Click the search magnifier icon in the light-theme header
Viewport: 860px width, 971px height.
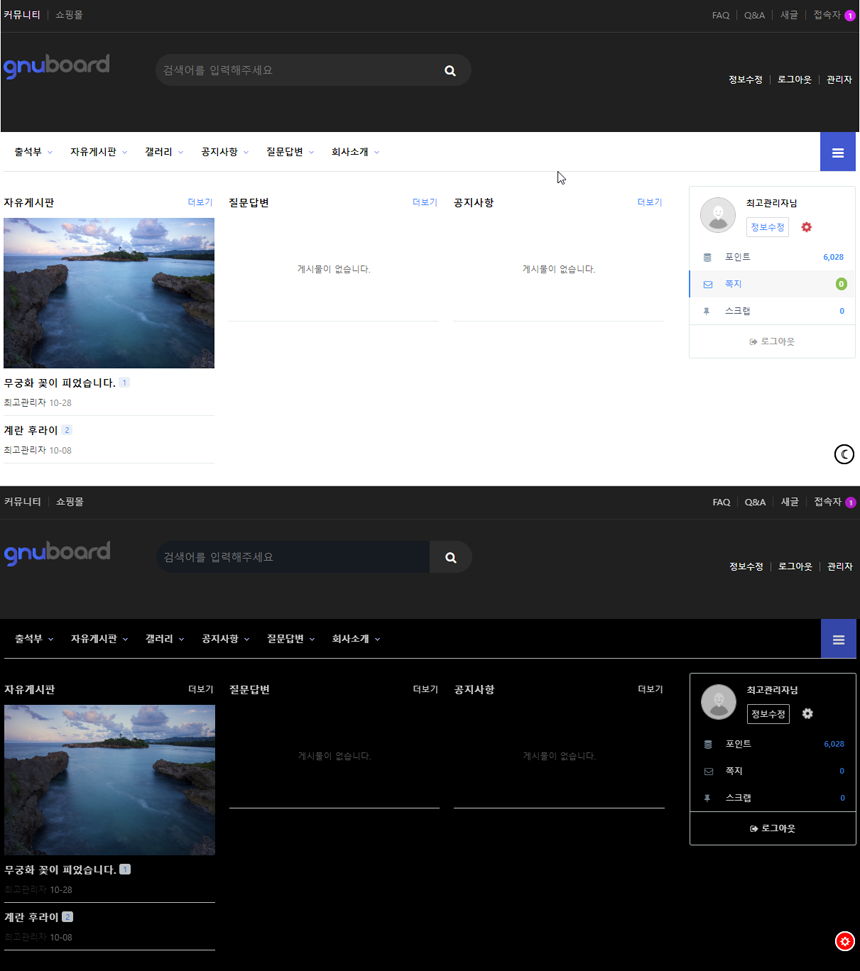[450, 70]
